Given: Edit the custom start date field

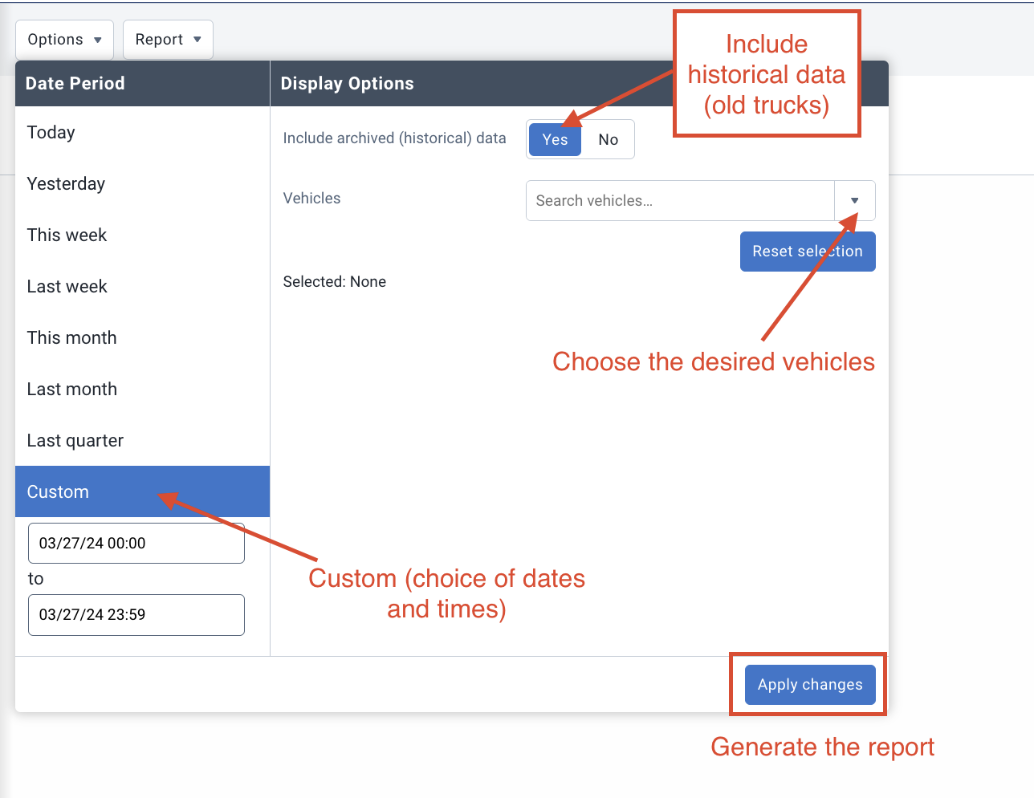Looking at the screenshot, I should click(136, 543).
